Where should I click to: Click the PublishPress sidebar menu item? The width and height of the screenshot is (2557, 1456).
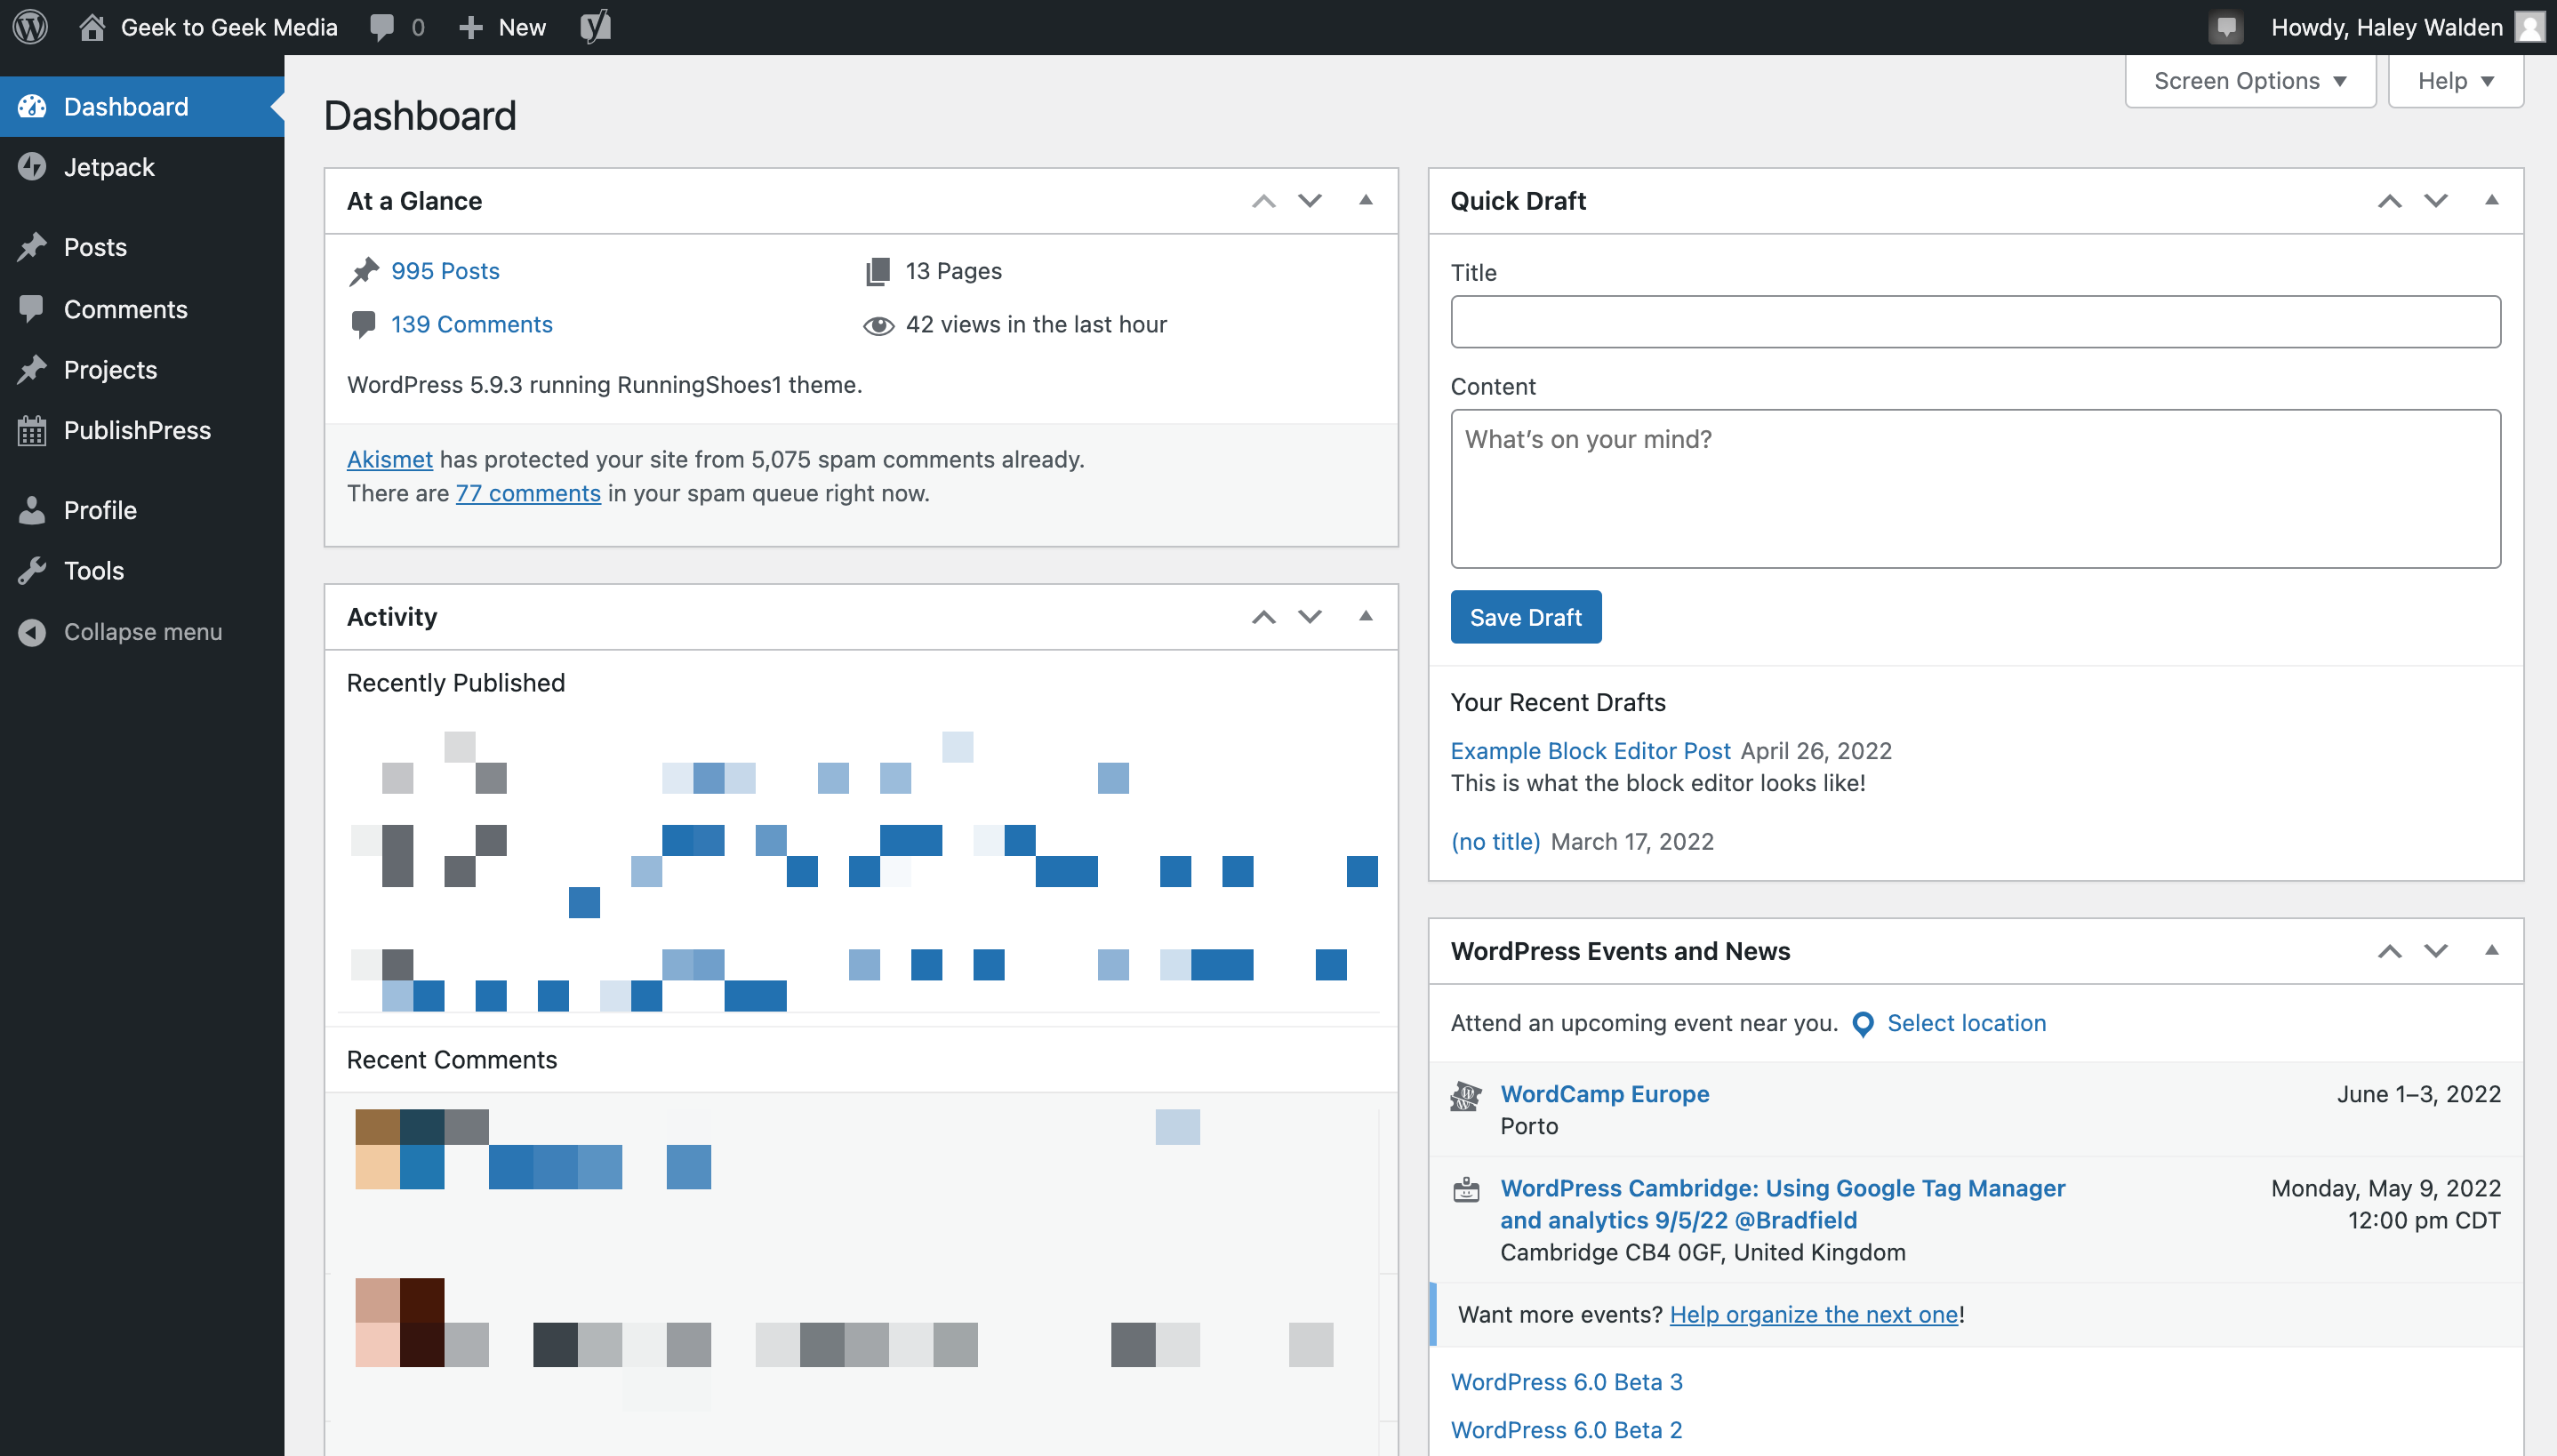(135, 428)
